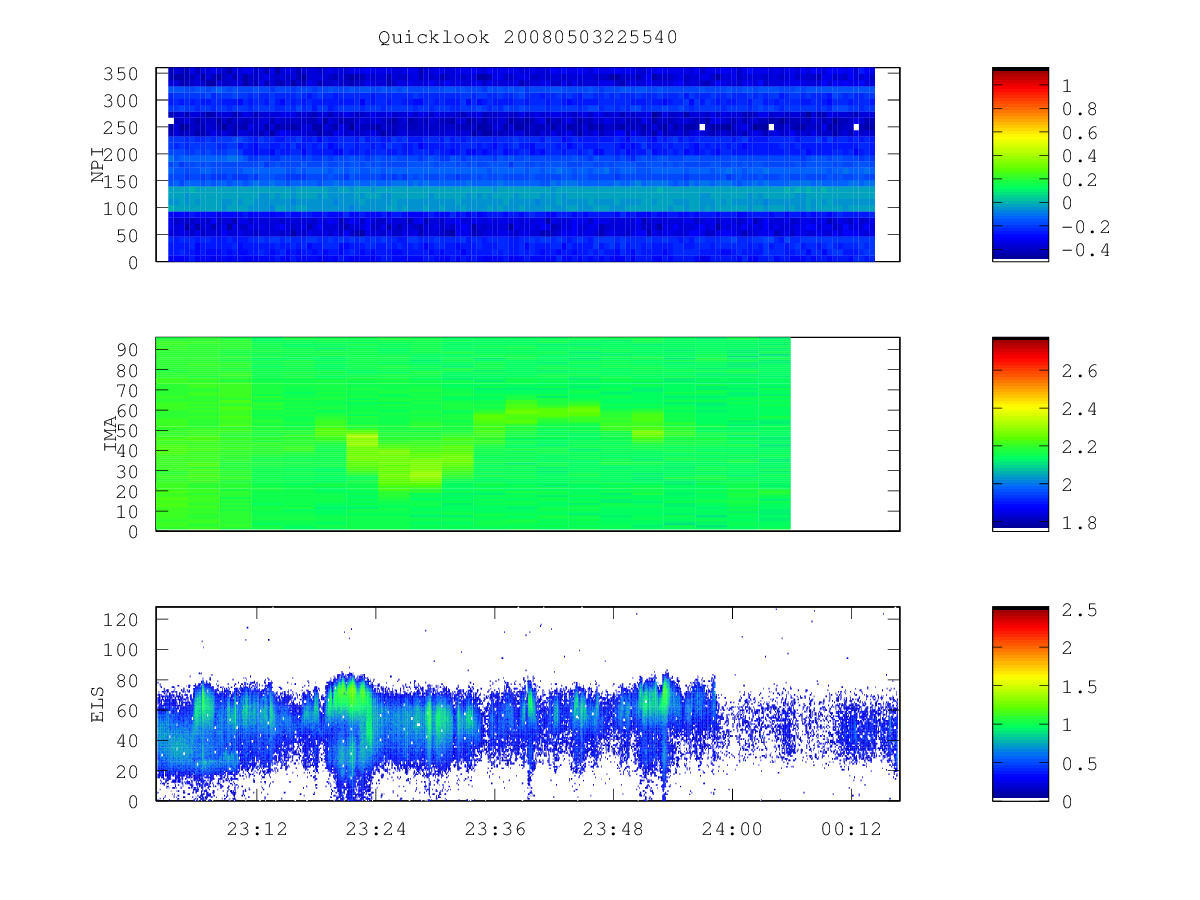Screen dimensions: 1200x900
Task: Click the -0.4 label on NPI colorbar
Action: [1085, 250]
